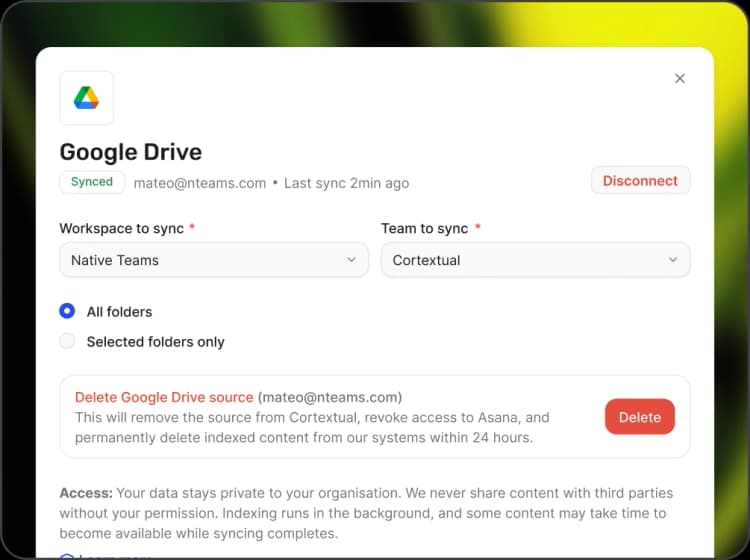The height and width of the screenshot is (560, 750).
Task: Click the mateo@nteams.com account email beside Synced
Action: (199, 183)
